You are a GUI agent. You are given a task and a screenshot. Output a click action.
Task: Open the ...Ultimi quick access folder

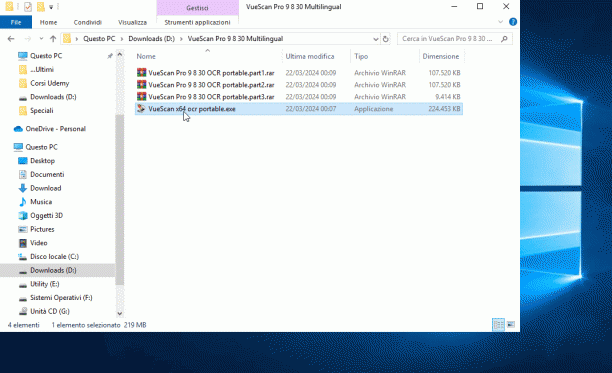coord(42,69)
